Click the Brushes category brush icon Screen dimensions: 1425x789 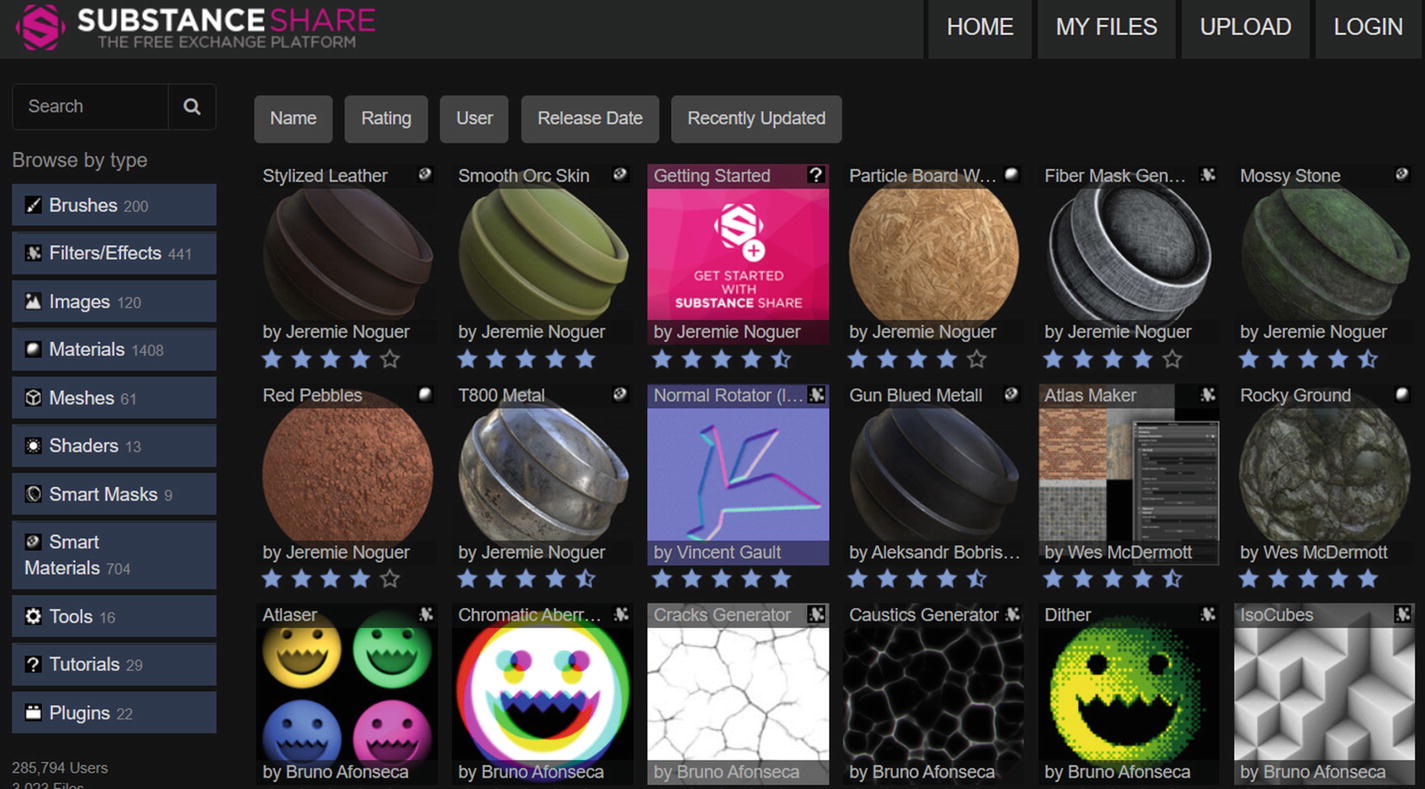pyautogui.click(x=33, y=205)
